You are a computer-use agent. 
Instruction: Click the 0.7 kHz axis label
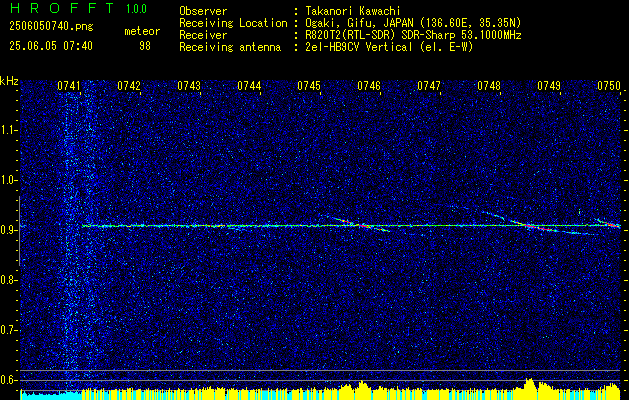pyautogui.click(x=8, y=330)
